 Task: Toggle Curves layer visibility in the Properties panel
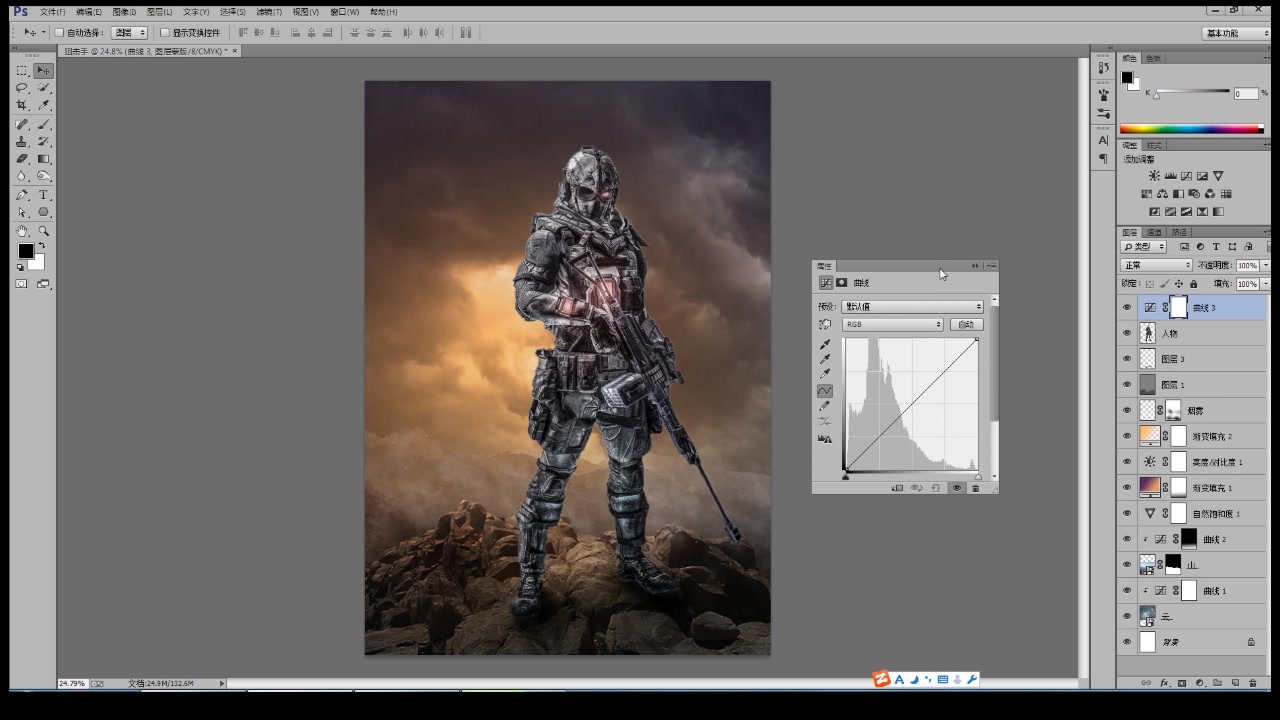coord(956,488)
